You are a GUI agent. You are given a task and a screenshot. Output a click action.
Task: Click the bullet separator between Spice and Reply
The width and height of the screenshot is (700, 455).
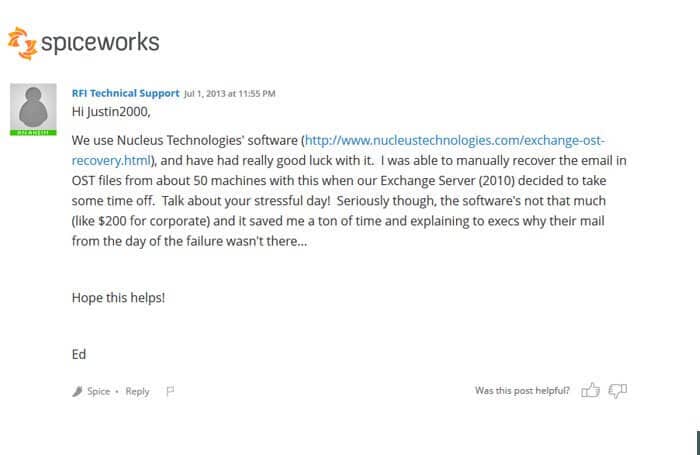tap(117, 392)
